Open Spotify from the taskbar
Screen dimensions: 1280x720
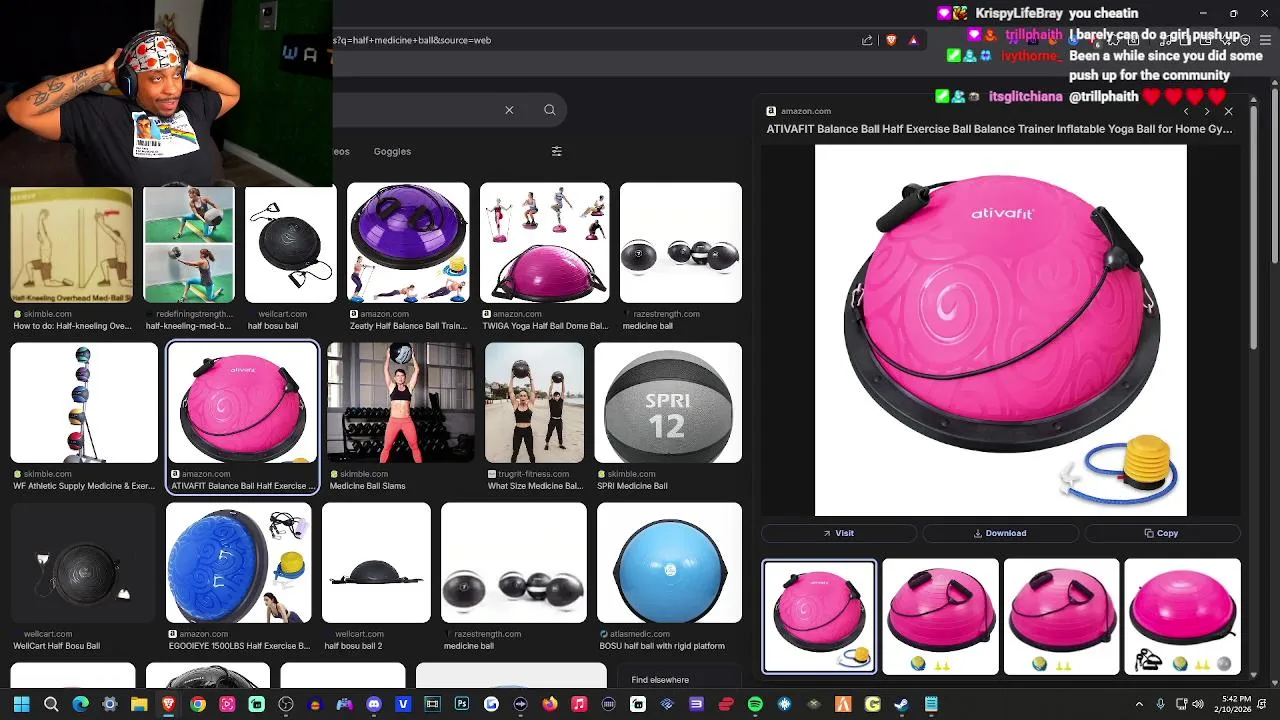click(755, 705)
